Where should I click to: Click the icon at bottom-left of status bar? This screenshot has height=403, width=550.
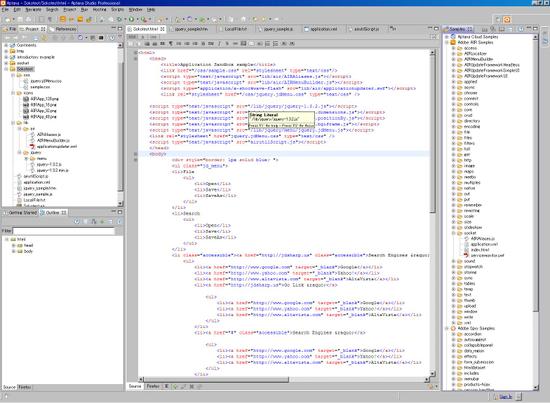point(6,397)
